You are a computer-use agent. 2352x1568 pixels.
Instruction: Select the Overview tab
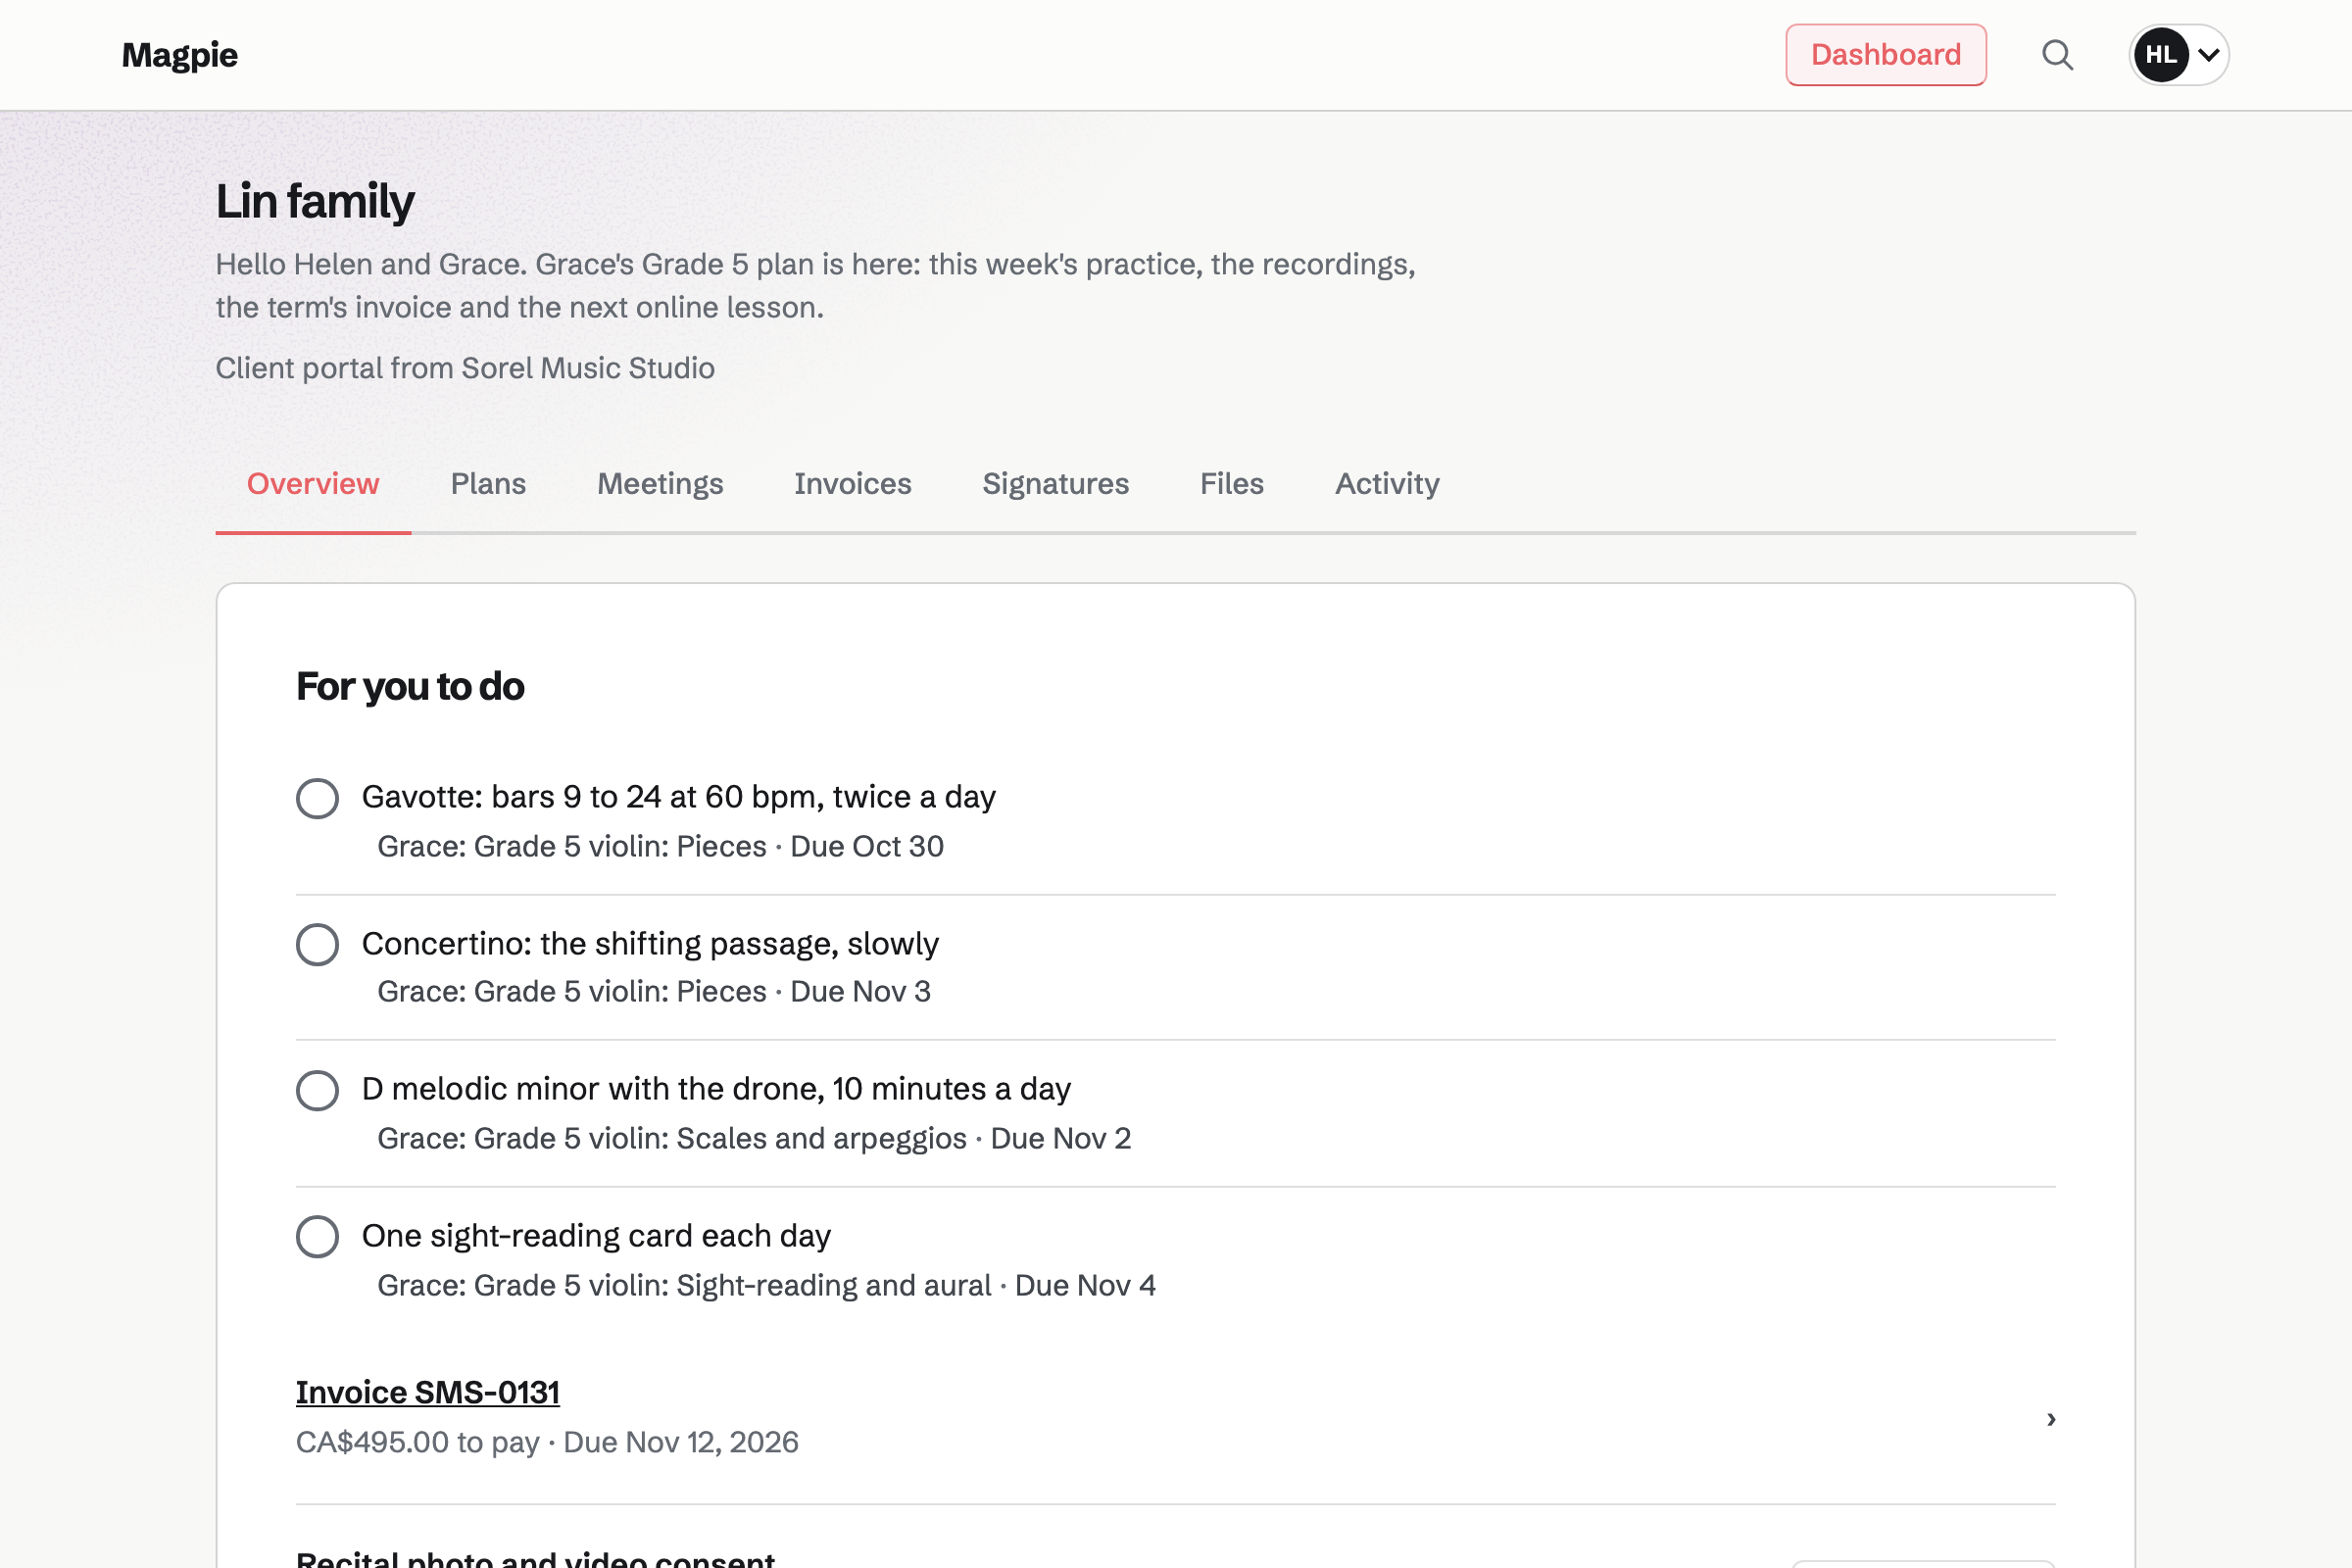(x=313, y=484)
